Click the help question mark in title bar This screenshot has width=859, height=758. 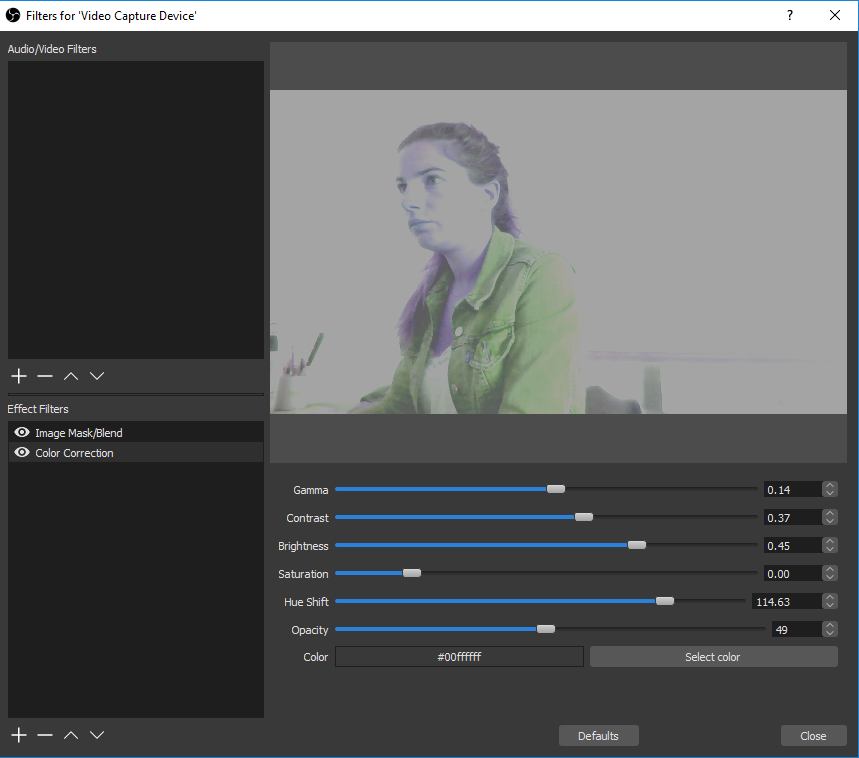click(790, 15)
